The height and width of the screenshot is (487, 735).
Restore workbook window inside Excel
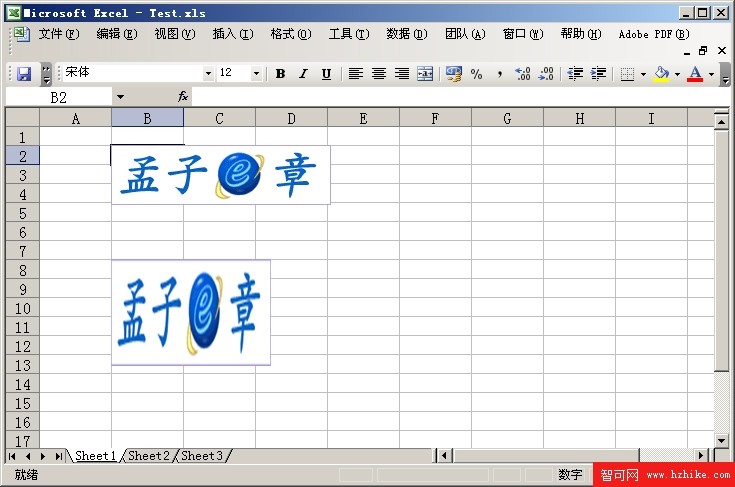(703, 51)
